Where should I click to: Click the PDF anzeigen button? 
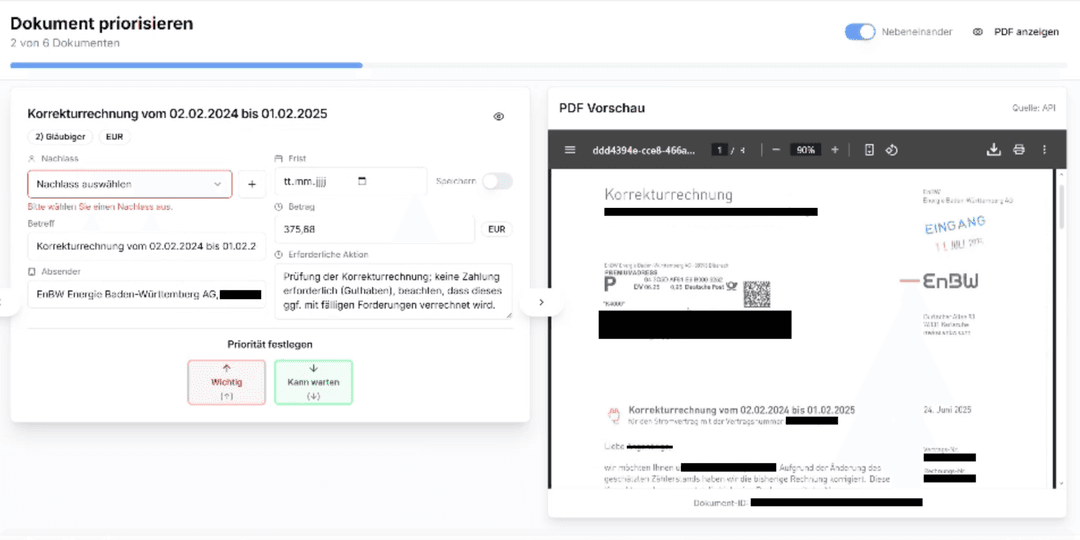pos(1016,32)
